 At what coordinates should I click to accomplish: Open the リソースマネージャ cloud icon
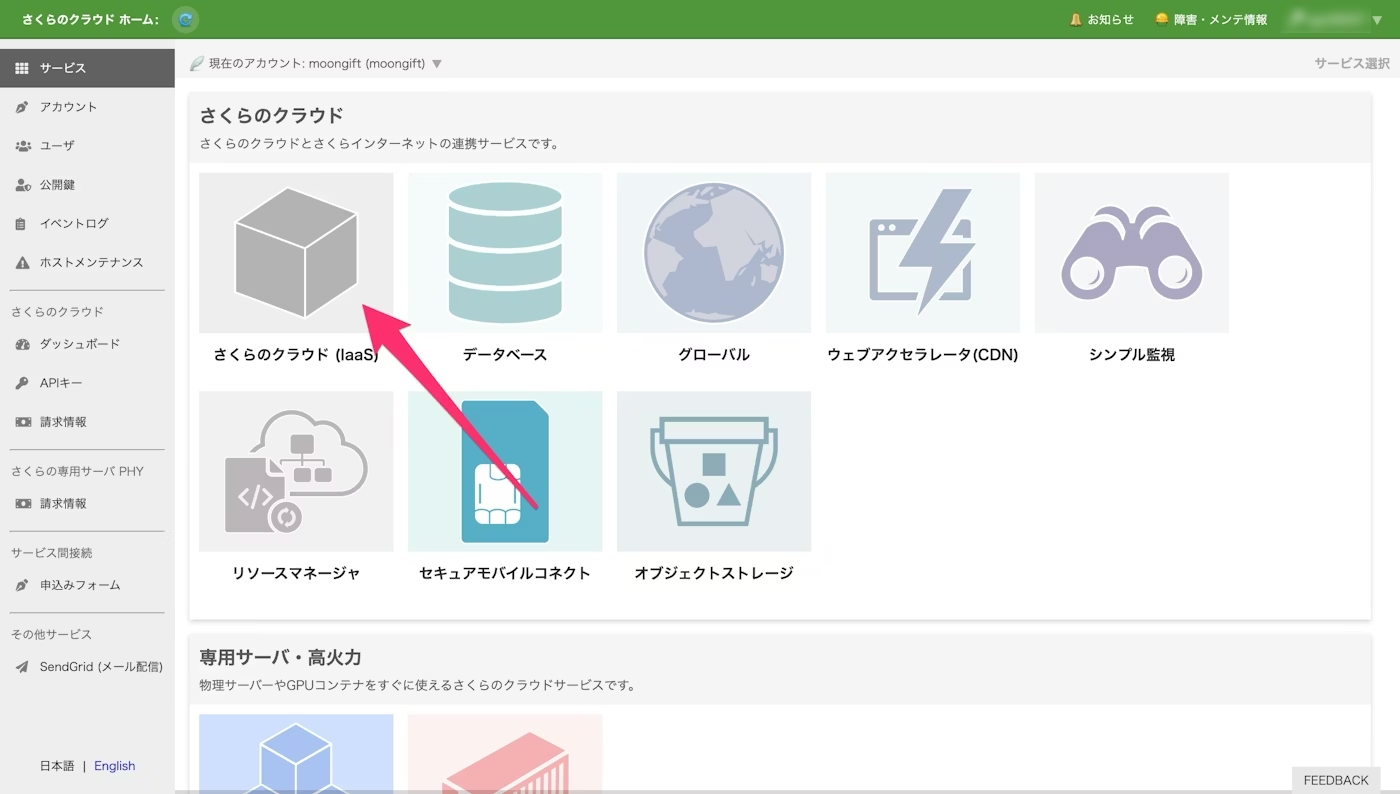(x=296, y=471)
